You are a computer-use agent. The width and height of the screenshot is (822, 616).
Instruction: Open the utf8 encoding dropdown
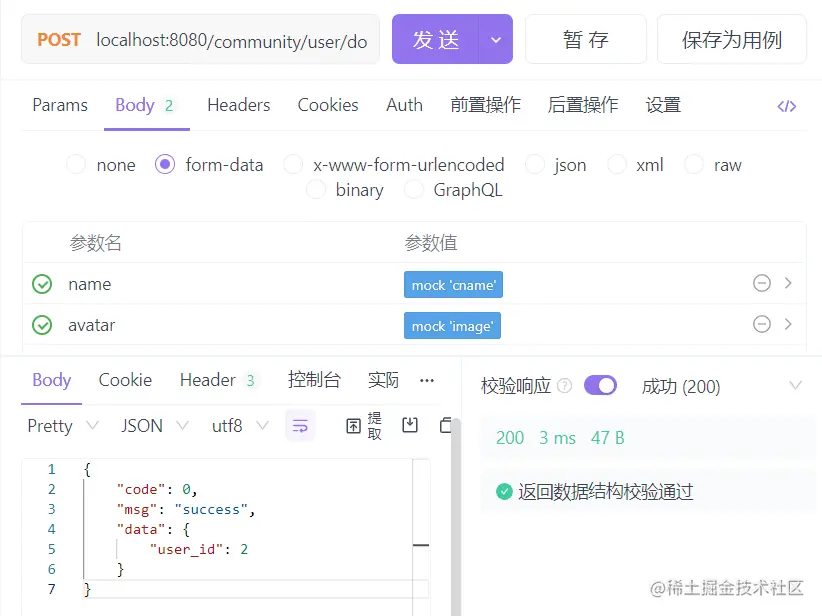pos(240,426)
